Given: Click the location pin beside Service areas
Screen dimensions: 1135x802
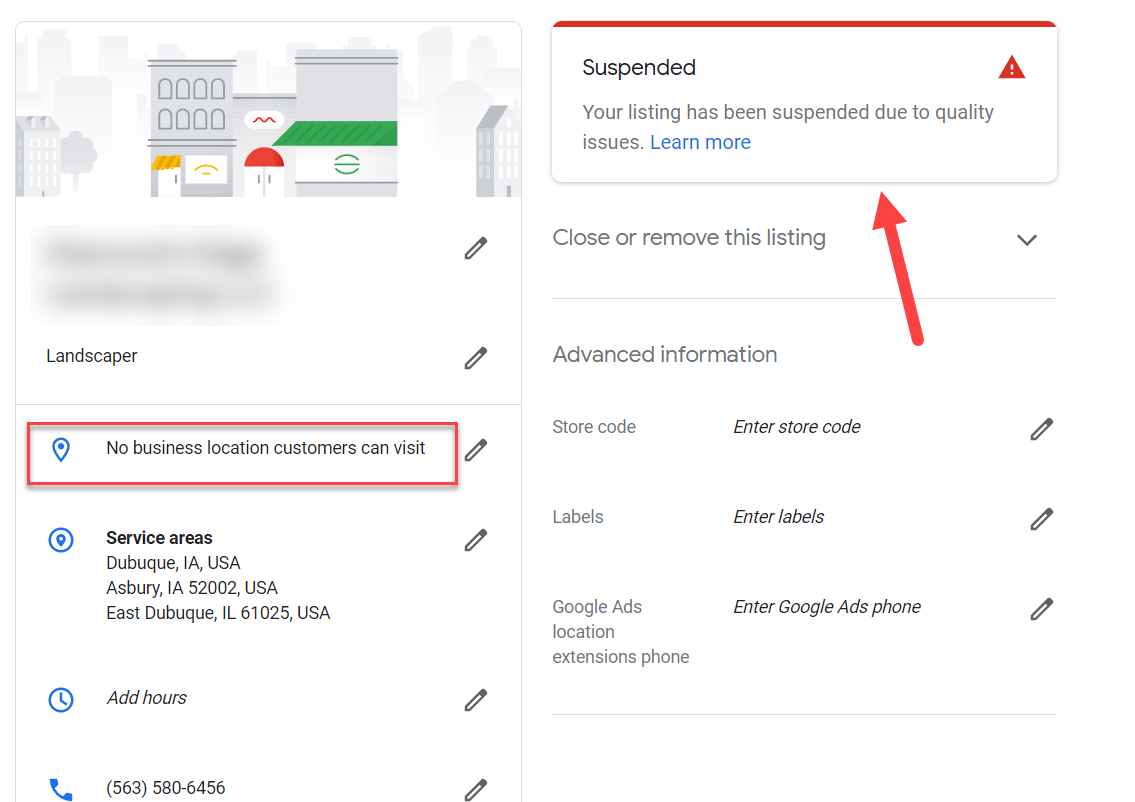Looking at the screenshot, I should [61, 540].
